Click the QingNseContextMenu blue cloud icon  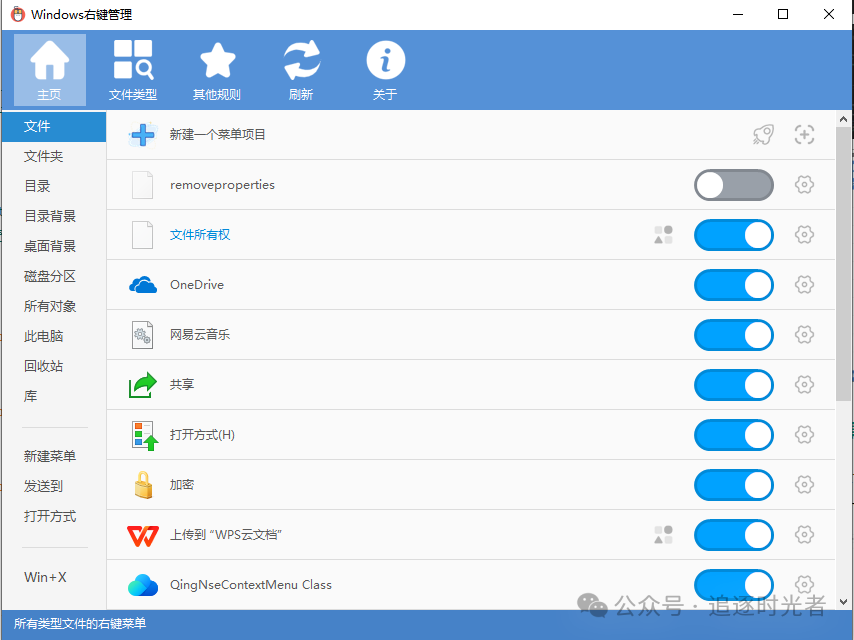(143, 585)
